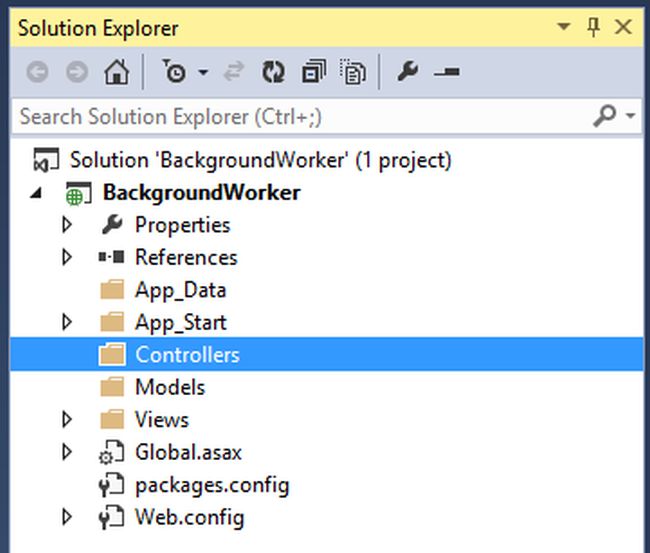650x553 pixels.
Task: Click the Pending Changes Filter clock icon
Action: (175, 73)
